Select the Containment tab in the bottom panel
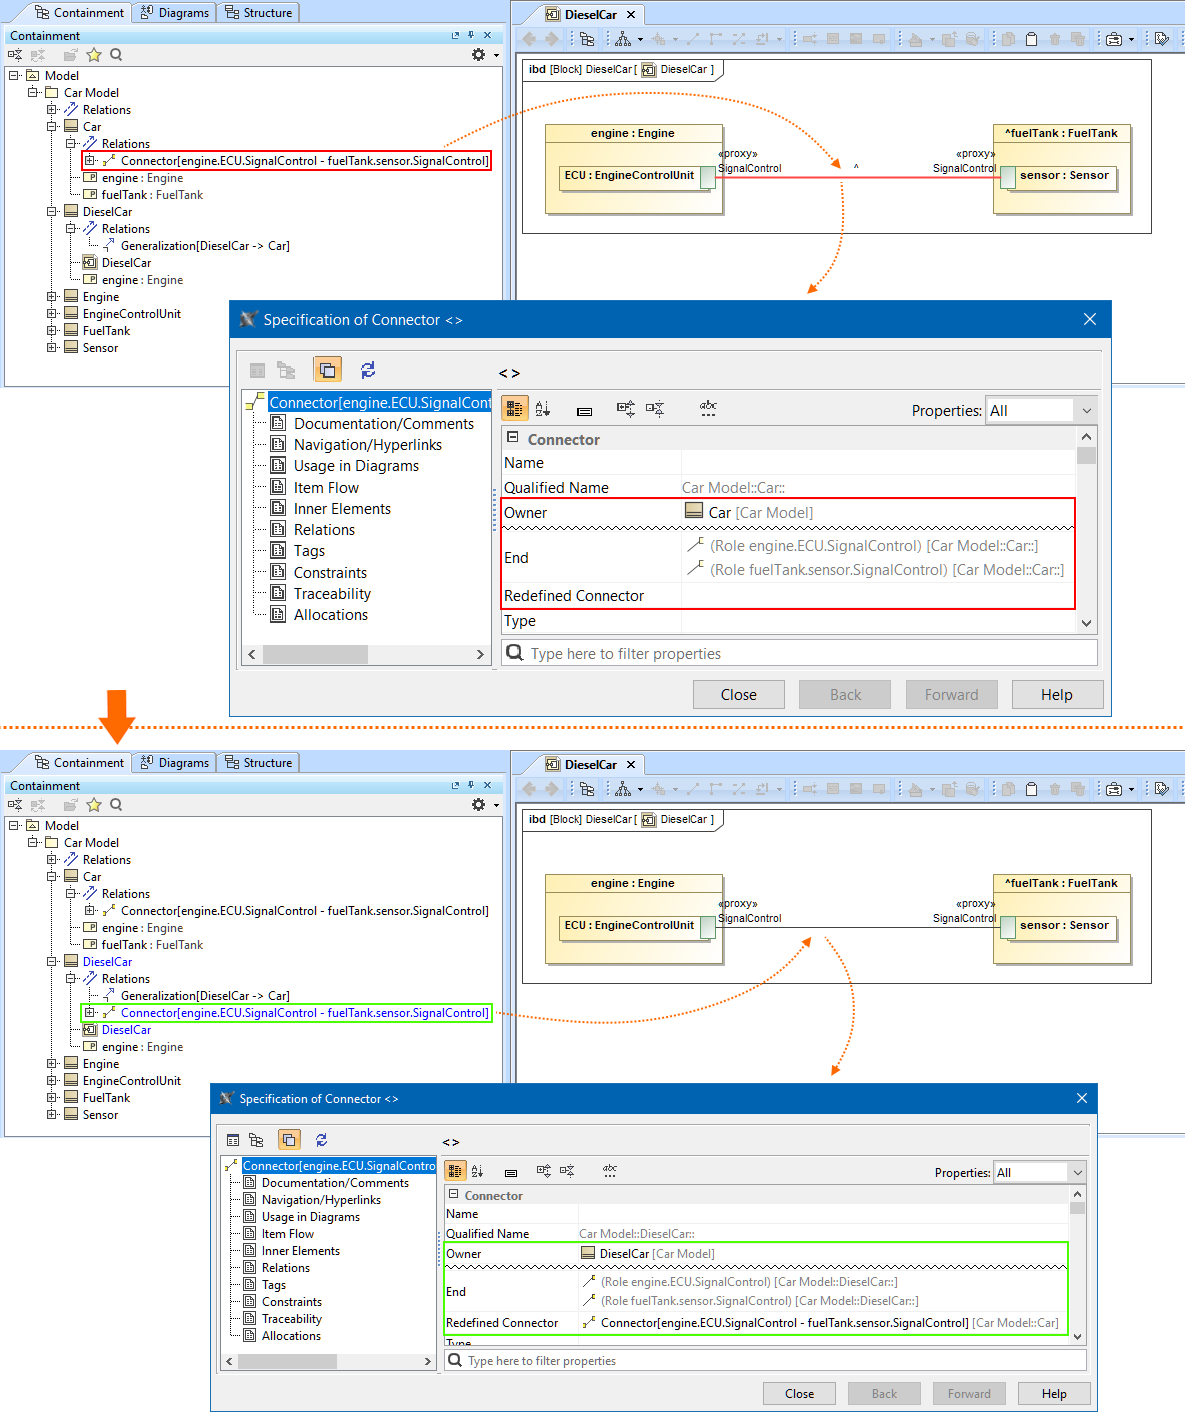The height and width of the screenshot is (1412, 1185). point(78,763)
